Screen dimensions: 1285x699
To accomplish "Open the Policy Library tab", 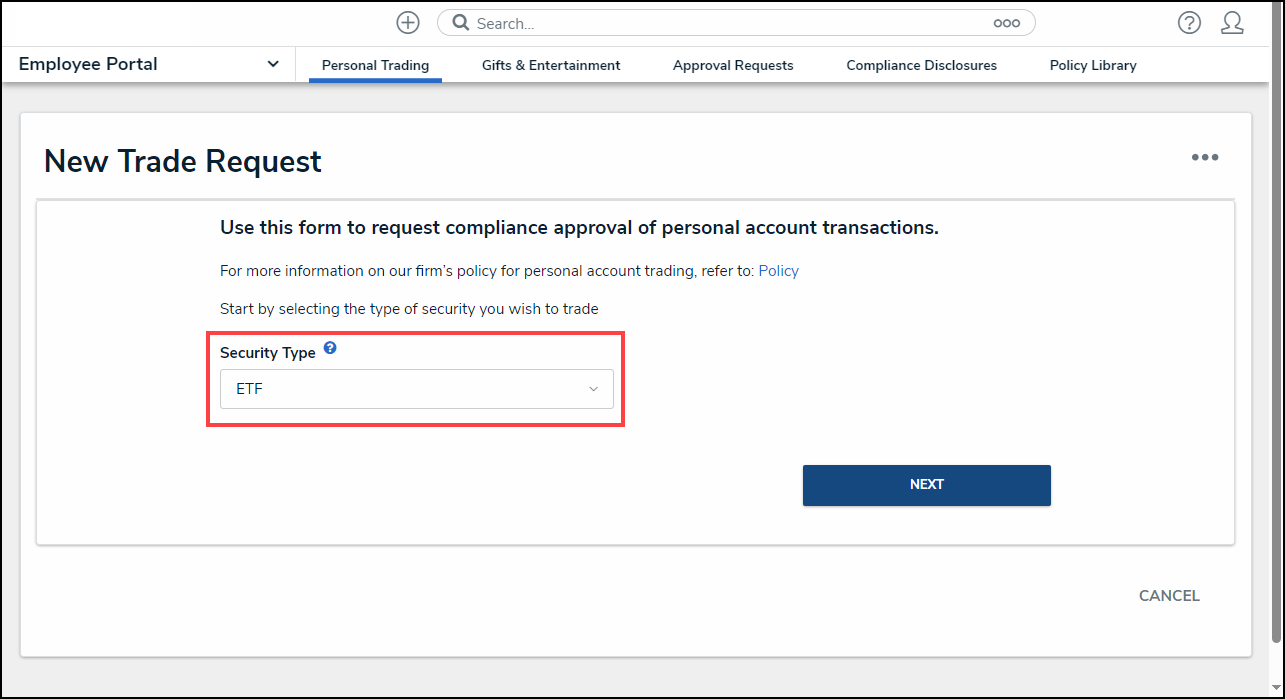I will coord(1093,66).
